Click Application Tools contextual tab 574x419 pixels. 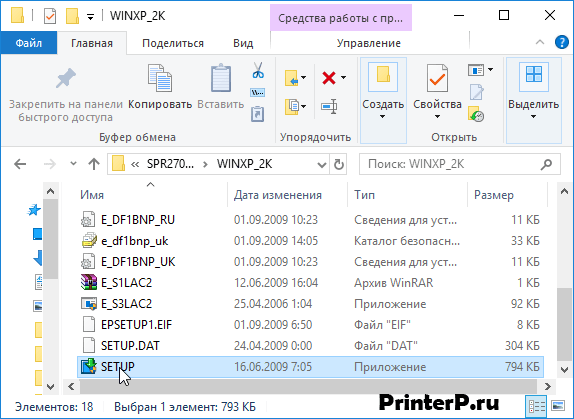click(x=341, y=18)
